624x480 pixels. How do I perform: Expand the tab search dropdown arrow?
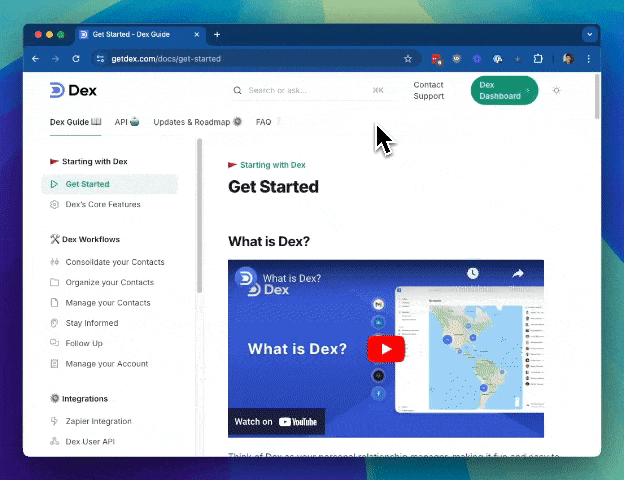(x=589, y=35)
